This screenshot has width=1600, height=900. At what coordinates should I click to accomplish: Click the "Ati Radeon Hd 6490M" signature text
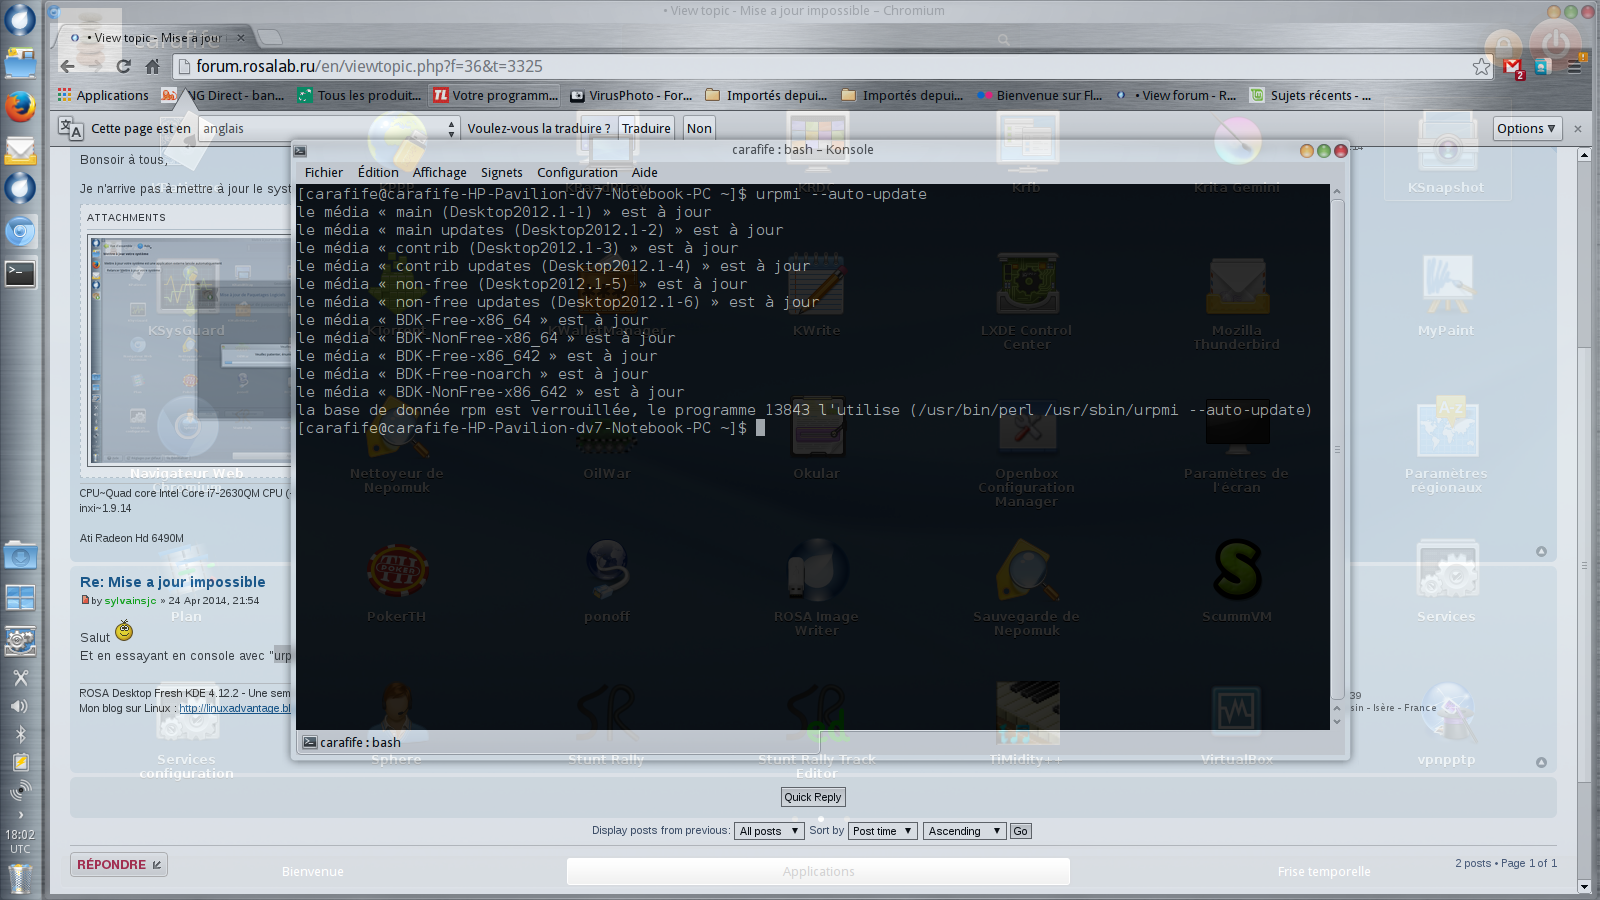[132, 538]
